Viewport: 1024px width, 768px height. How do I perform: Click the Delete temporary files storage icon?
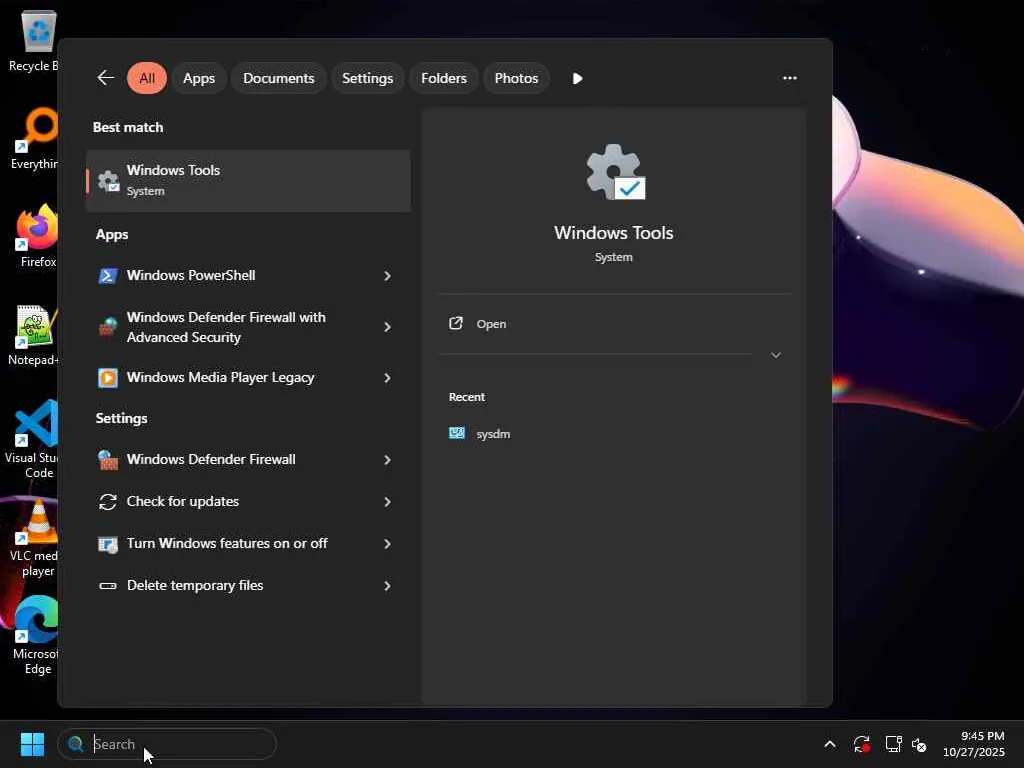(x=108, y=586)
